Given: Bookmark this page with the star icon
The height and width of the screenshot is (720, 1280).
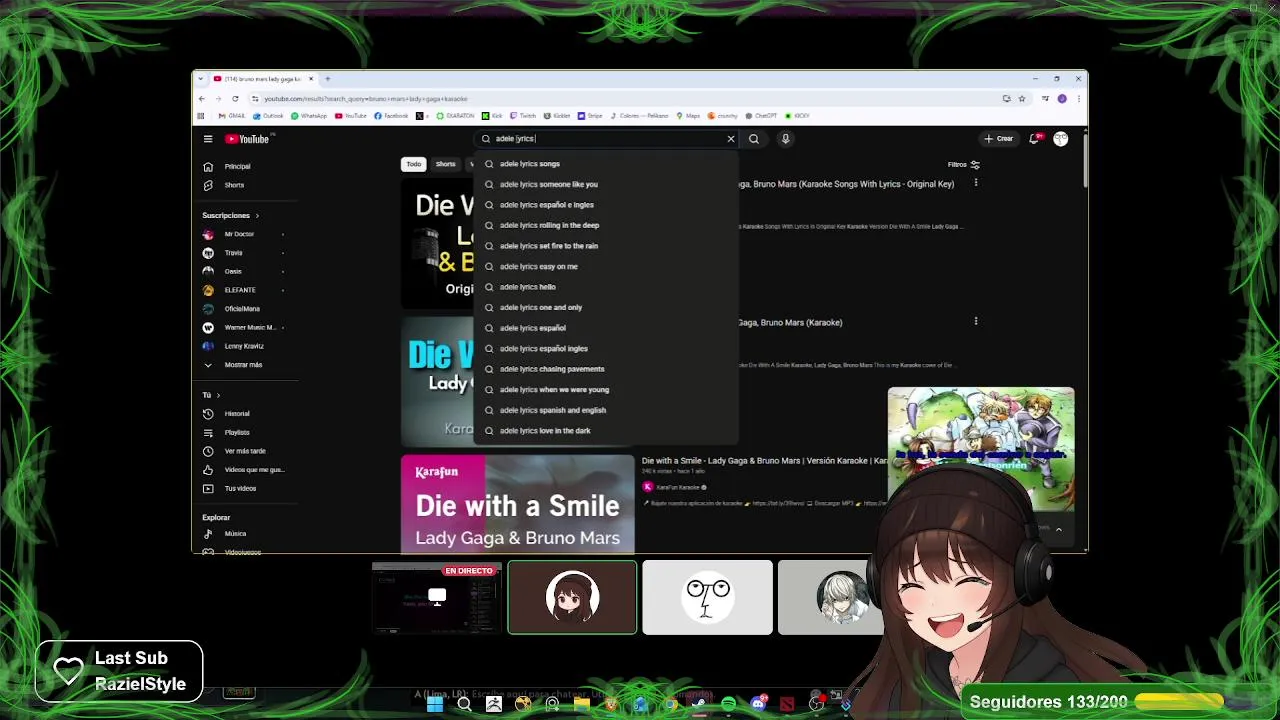Looking at the screenshot, I should 1022,99.
